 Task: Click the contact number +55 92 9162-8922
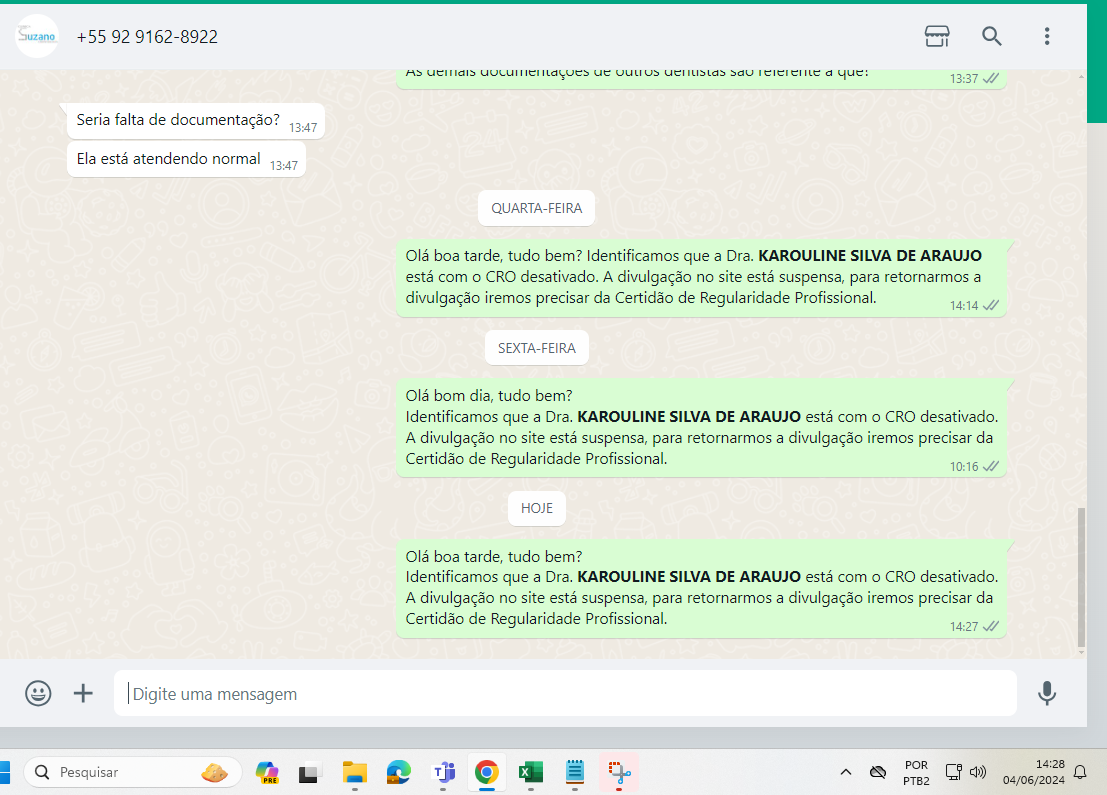(147, 37)
